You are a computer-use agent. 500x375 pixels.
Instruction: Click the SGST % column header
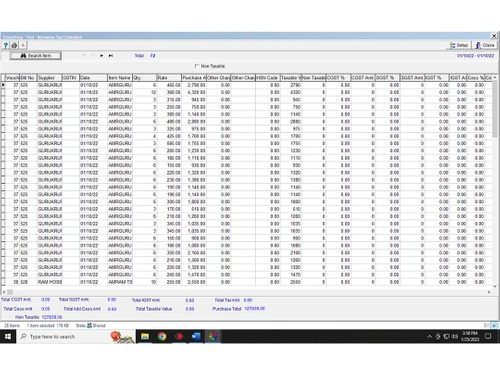388,78
